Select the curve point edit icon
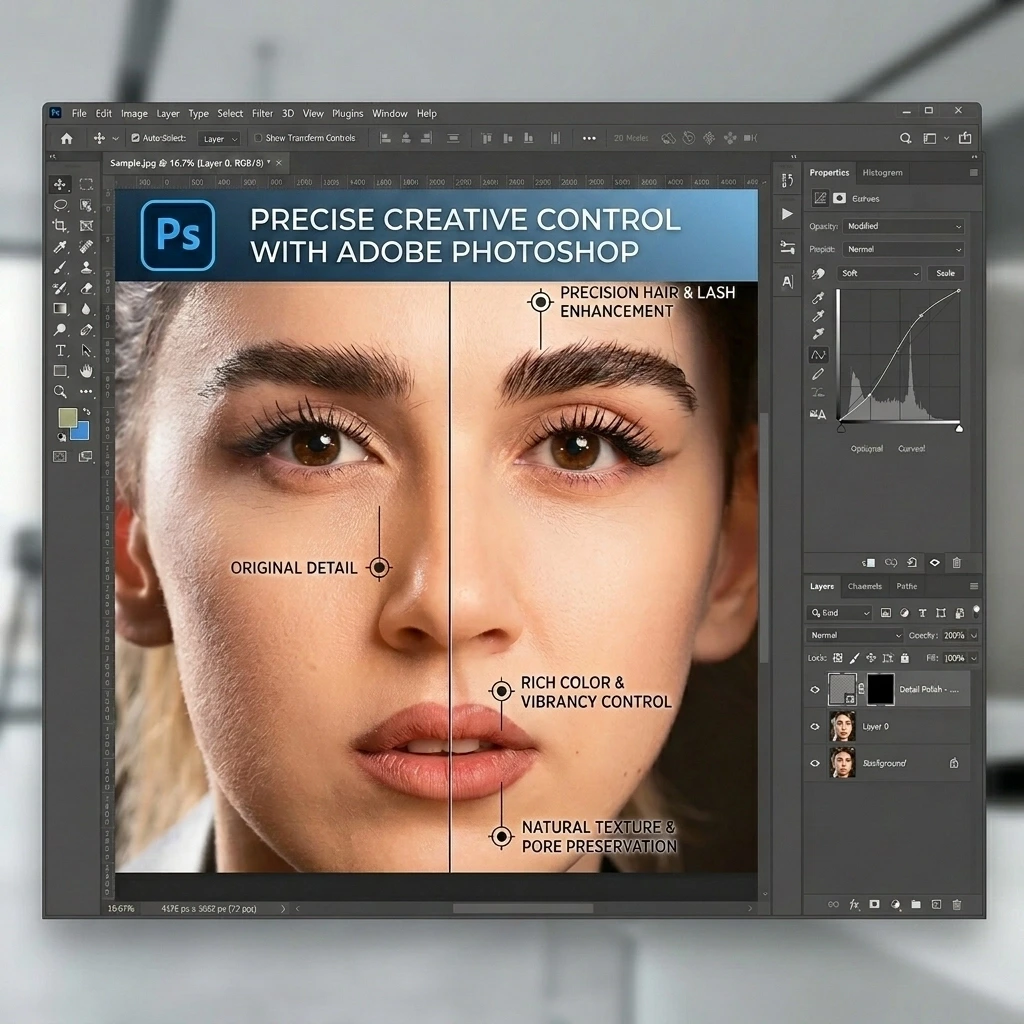1024x1024 pixels. 818,355
